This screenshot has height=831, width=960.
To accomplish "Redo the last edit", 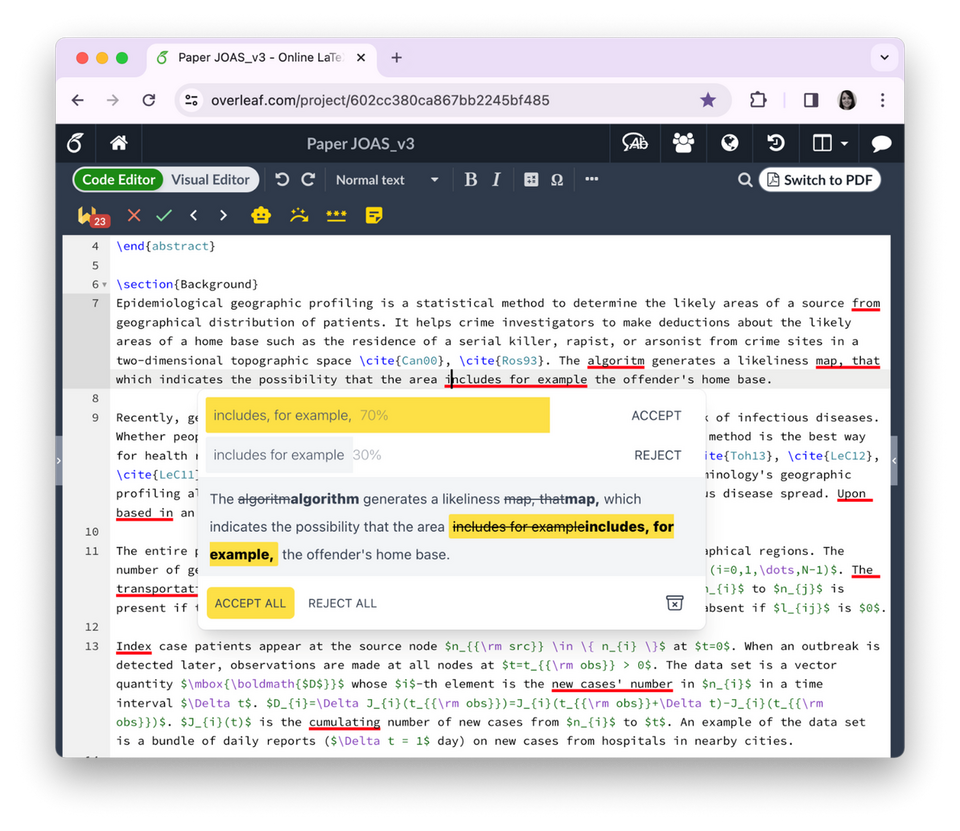I will click(x=308, y=179).
